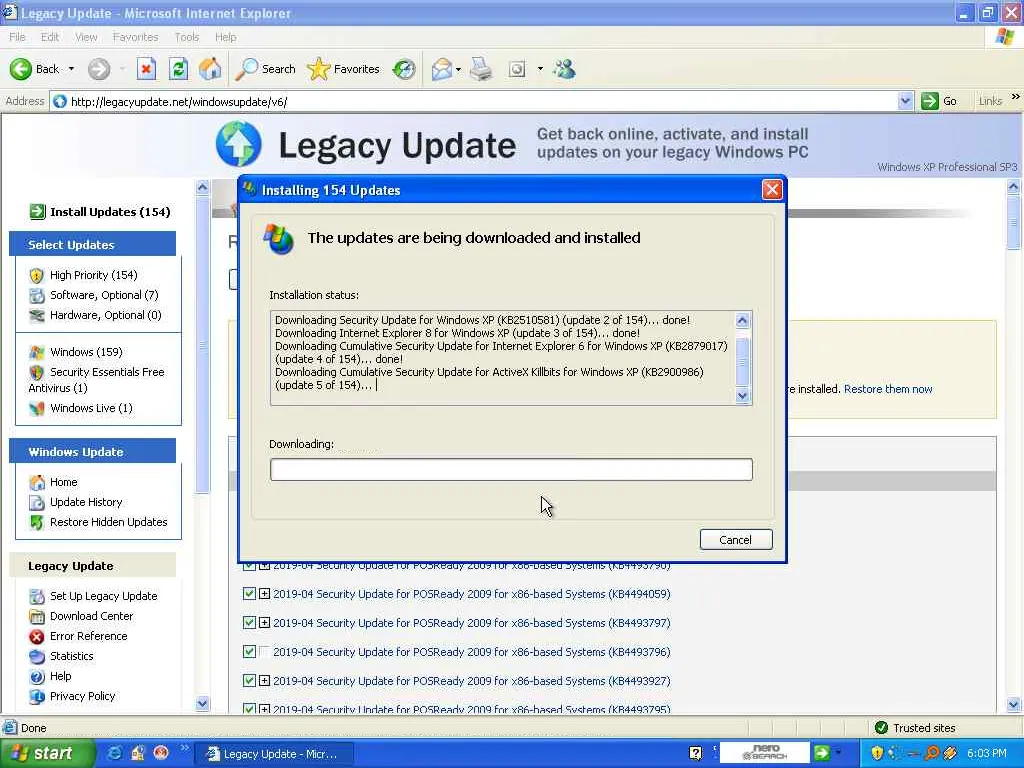Image resolution: width=1024 pixels, height=768 pixels.
Task: Go to the home page via house icon
Action: click(x=210, y=69)
